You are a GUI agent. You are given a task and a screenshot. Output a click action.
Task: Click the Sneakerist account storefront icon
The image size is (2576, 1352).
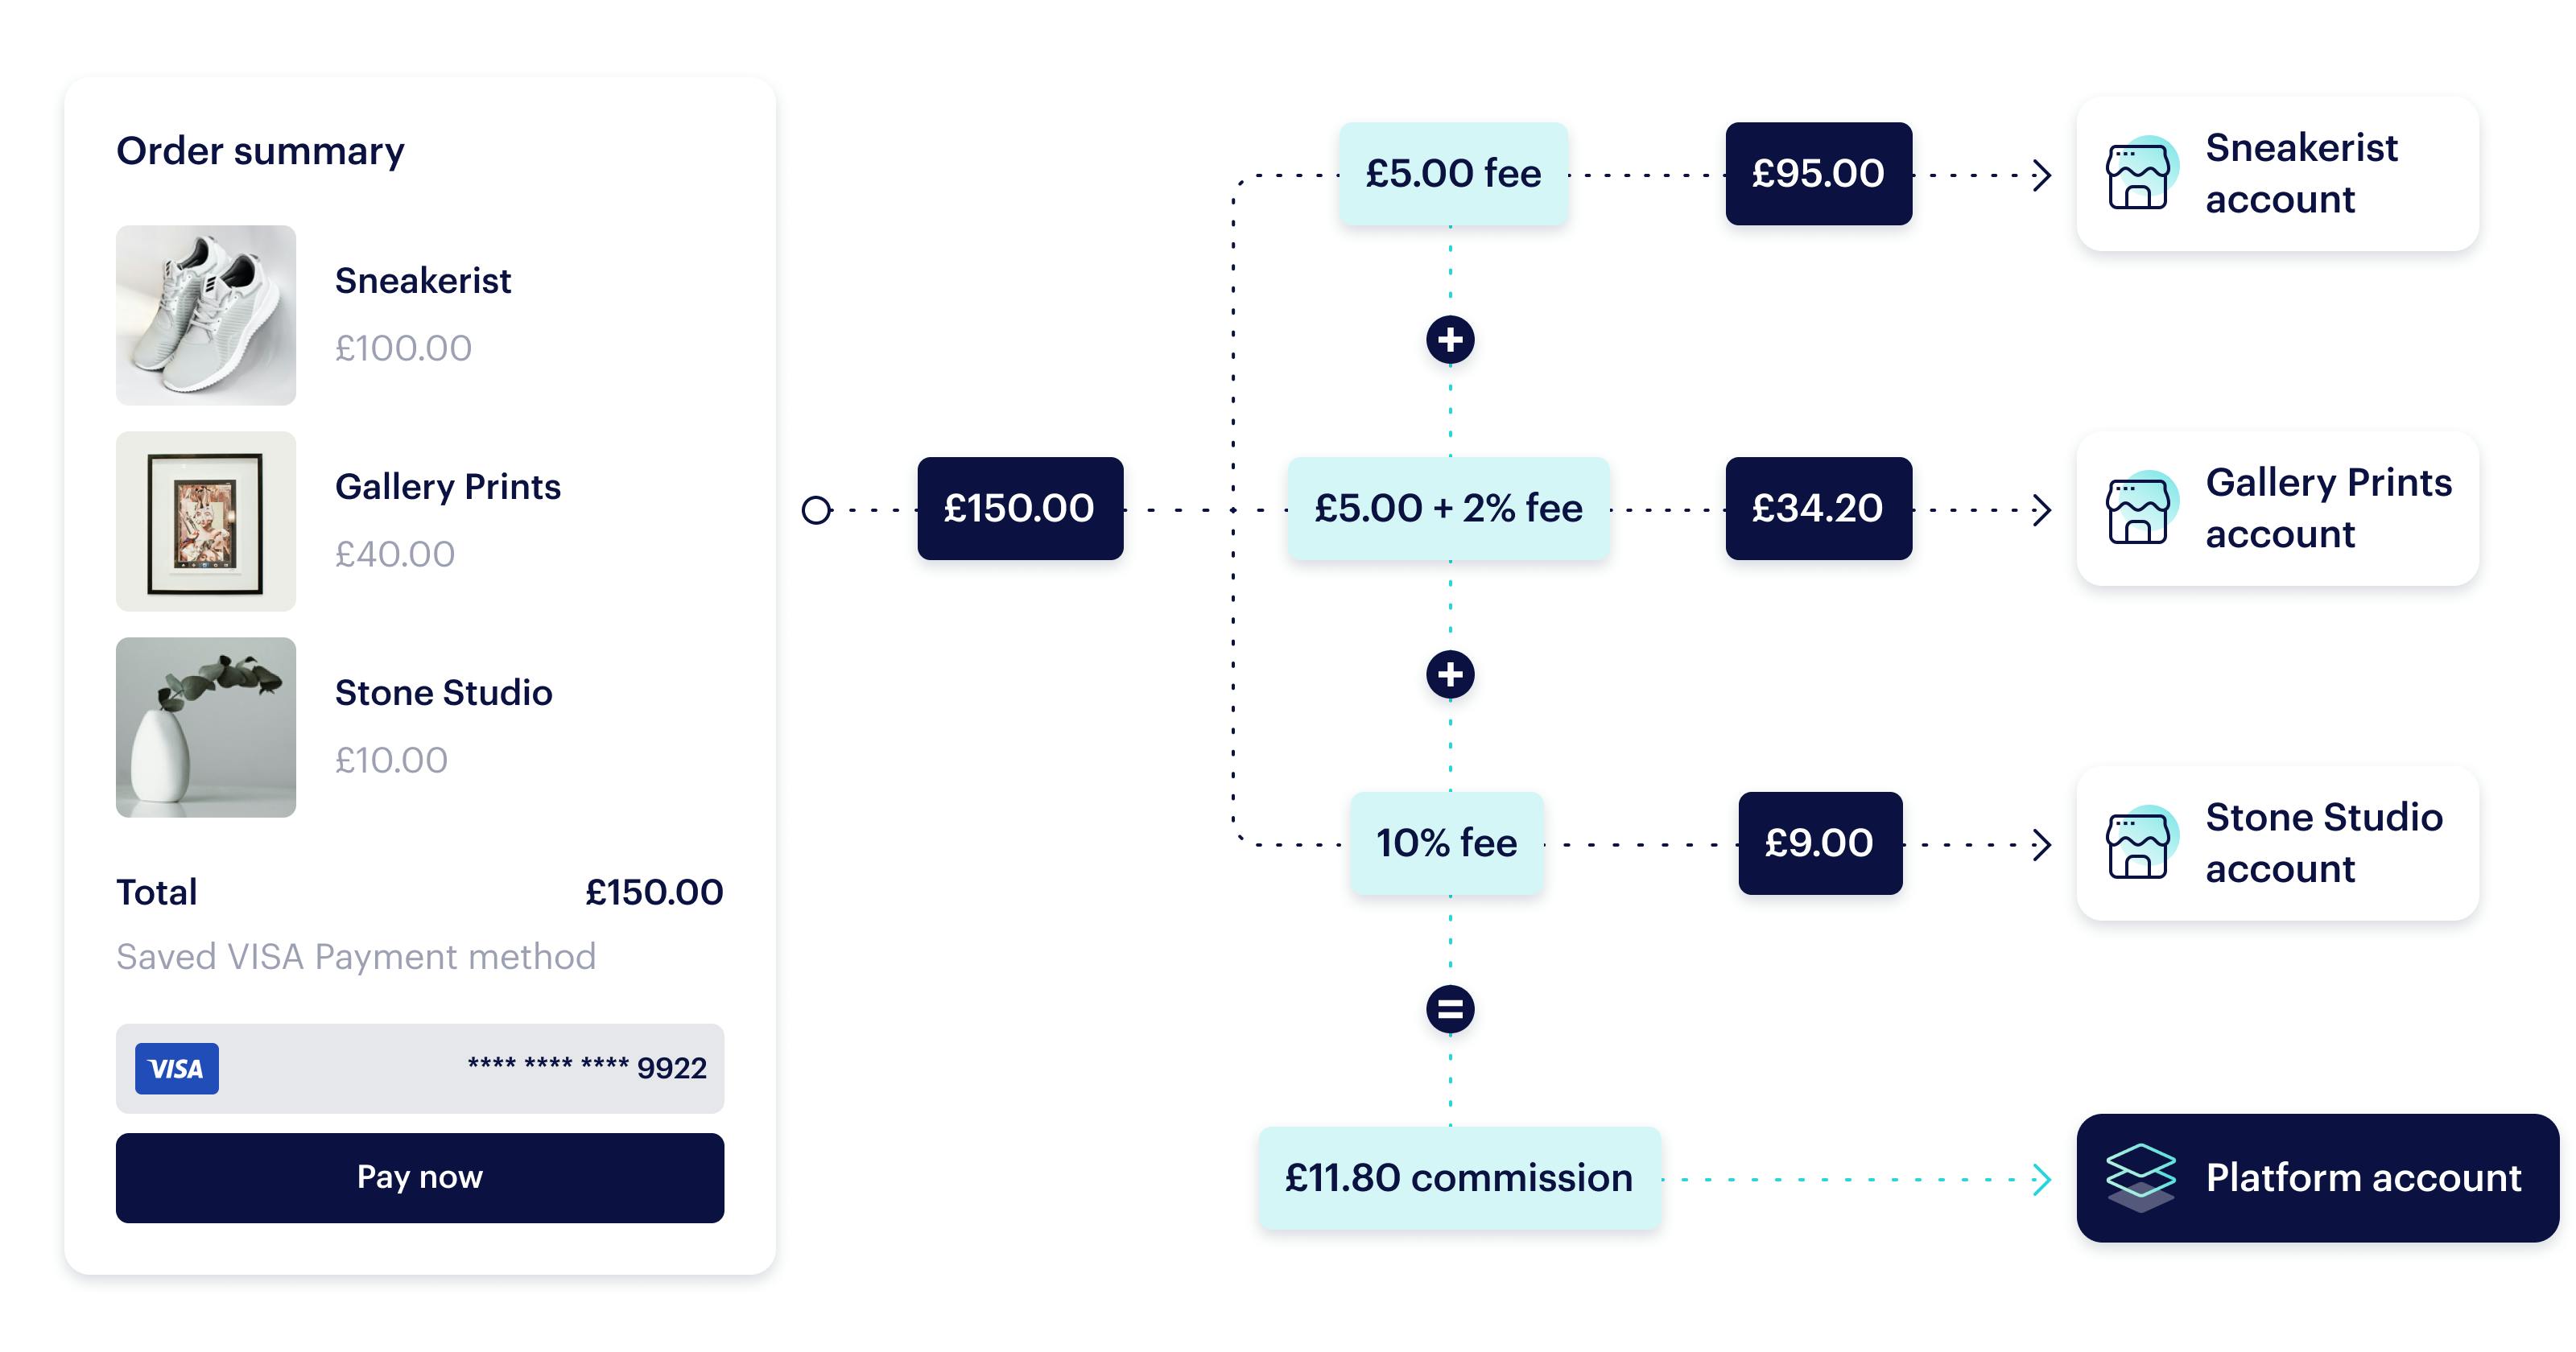coord(2141,173)
